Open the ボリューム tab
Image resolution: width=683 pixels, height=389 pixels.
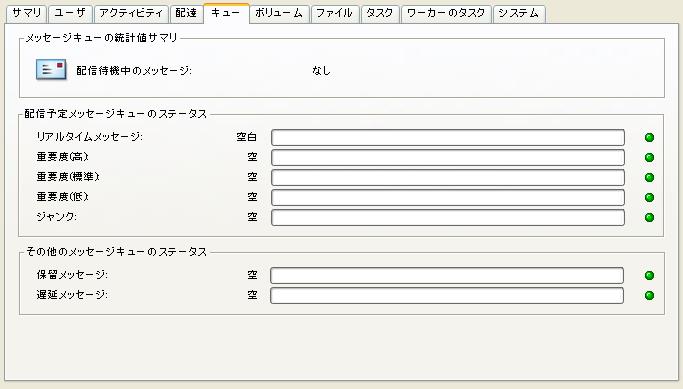coord(279,14)
